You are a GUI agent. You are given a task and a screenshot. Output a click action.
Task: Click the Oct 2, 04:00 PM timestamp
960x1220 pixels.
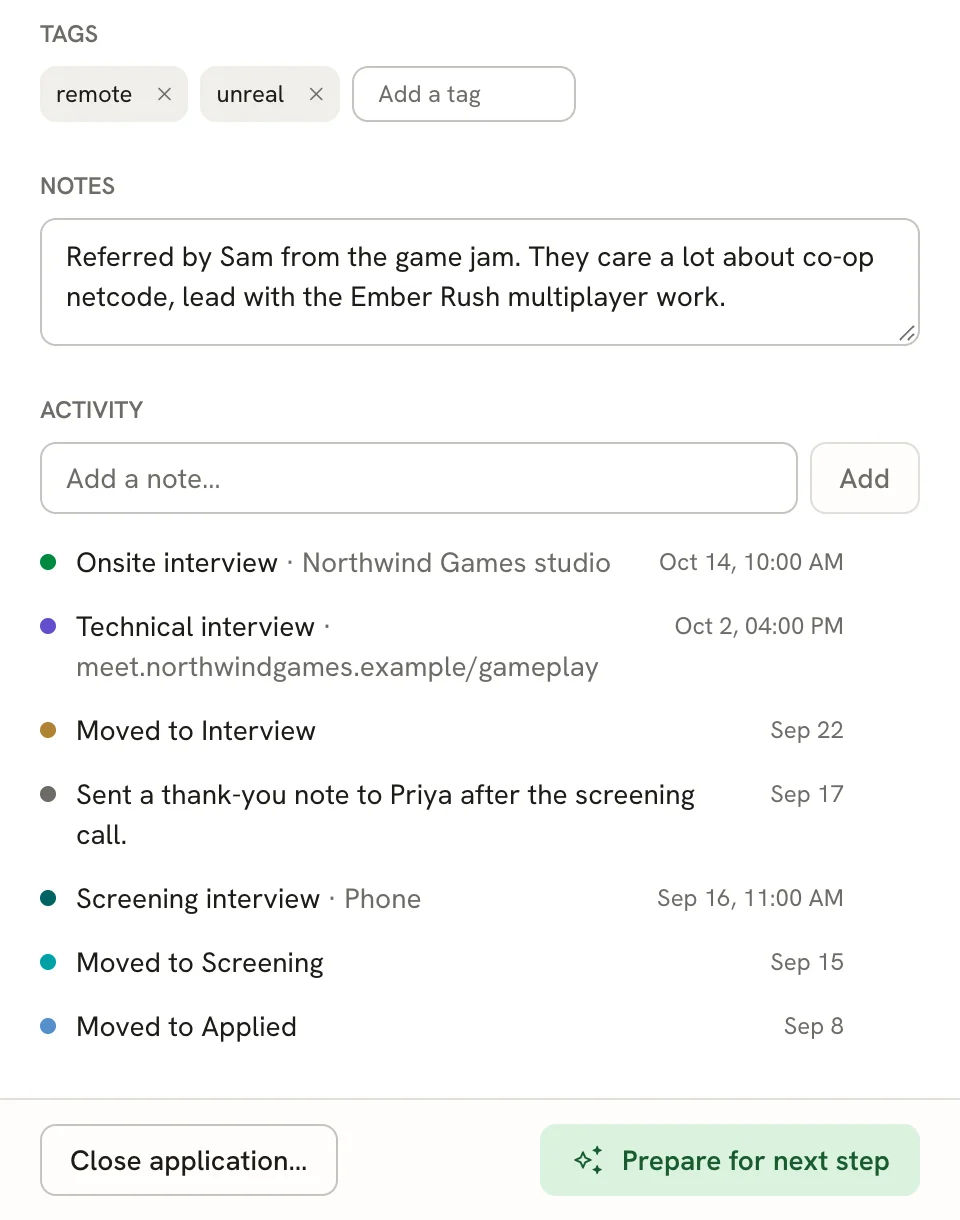click(x=759, y=626)
